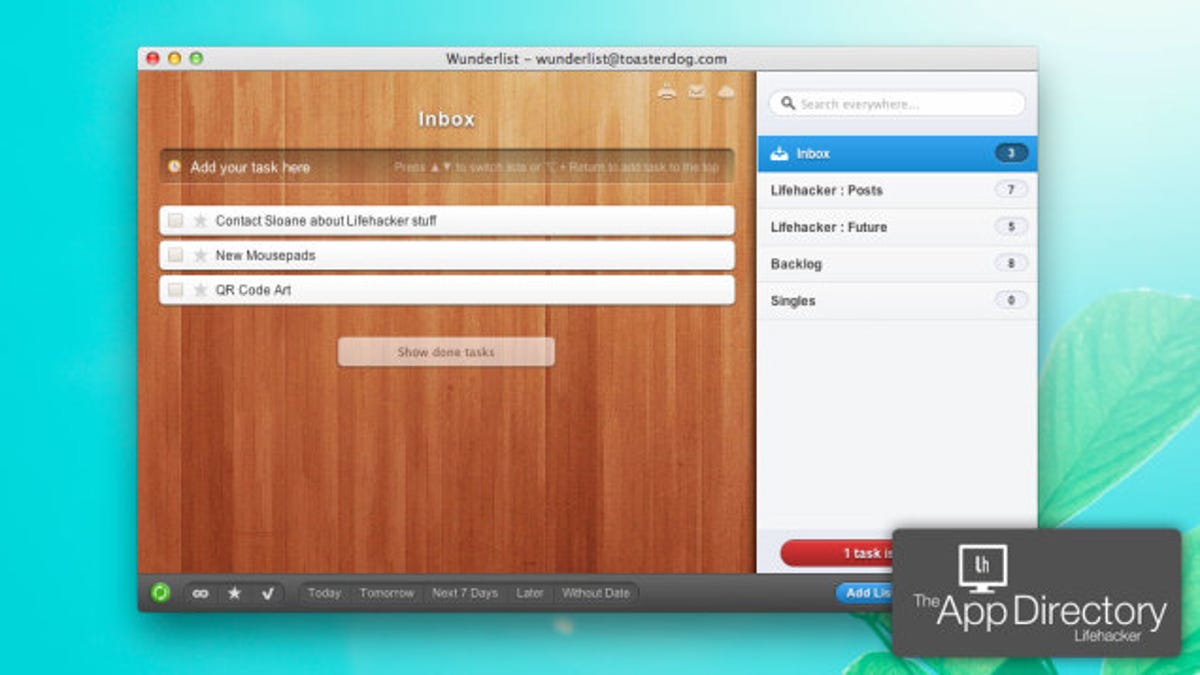Check off the 'QR Code Art' task
The image size is (1200, 675).
pos(175,290)
